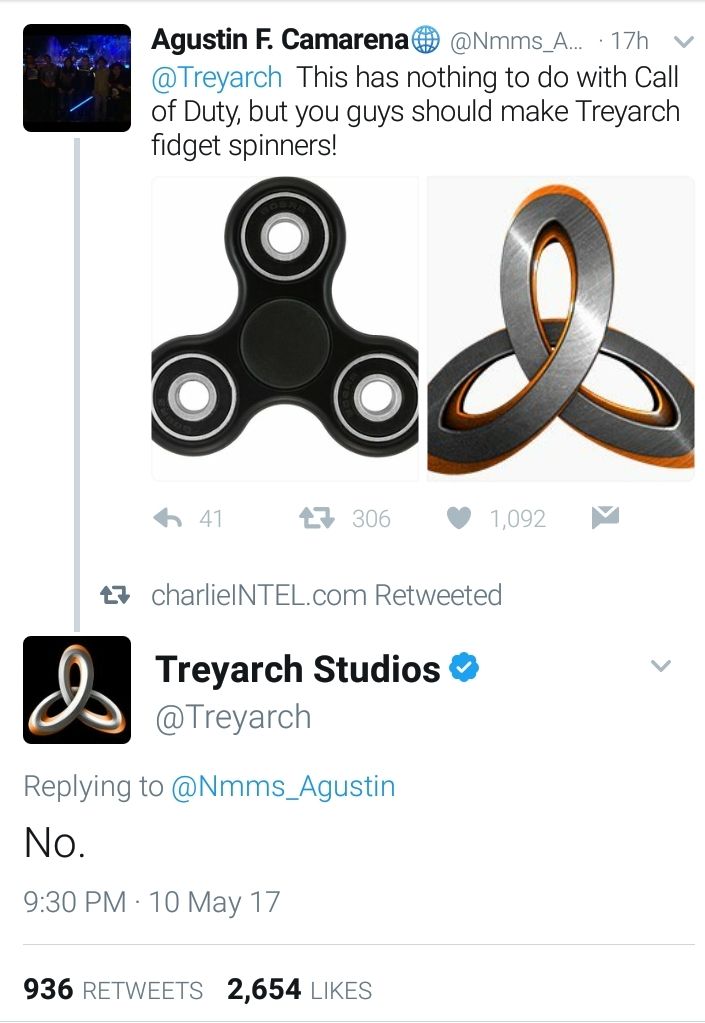
Task: View the Treyarch logo image
Action: coord(560,329)
